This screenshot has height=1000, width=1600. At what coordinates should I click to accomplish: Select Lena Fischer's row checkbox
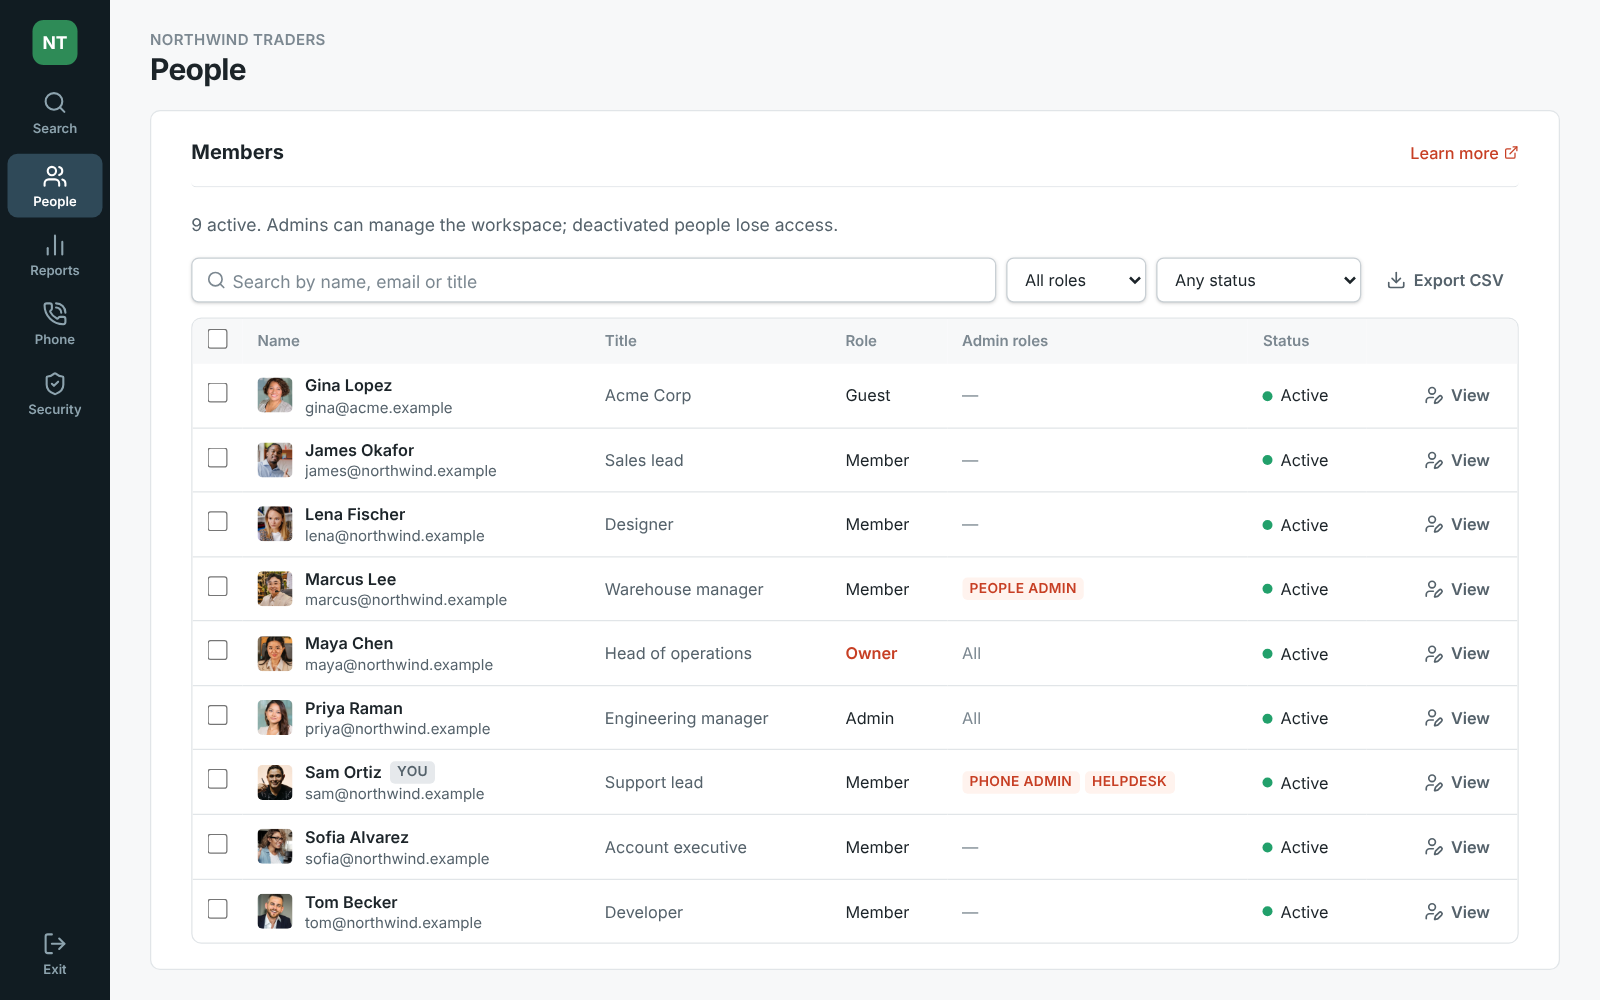[x=218, y=522]
